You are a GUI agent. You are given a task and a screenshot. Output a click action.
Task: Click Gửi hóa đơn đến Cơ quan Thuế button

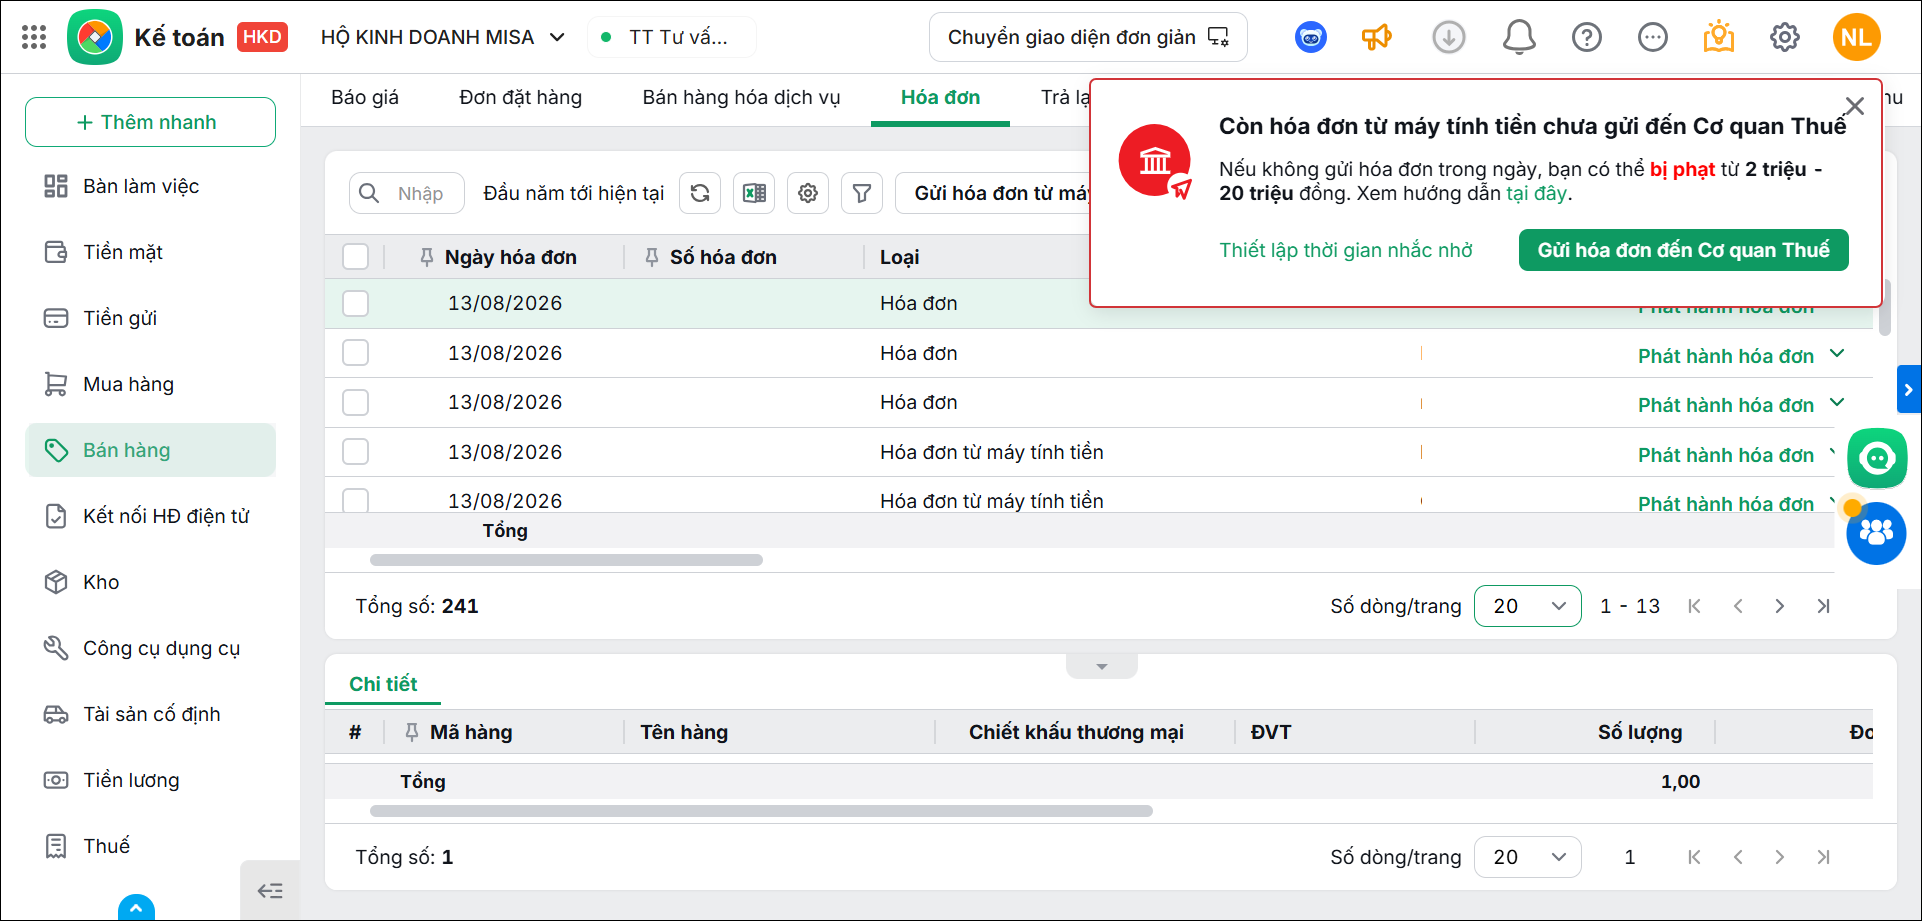[1683, 250]
